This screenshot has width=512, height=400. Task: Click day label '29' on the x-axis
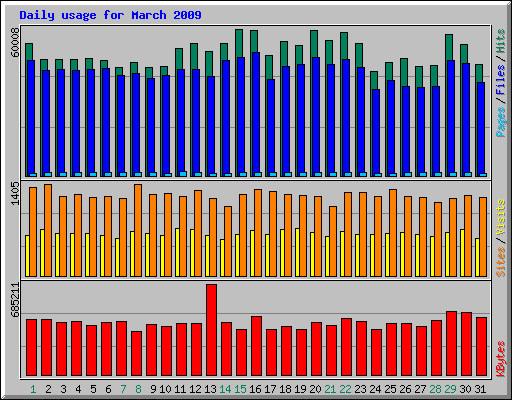450,389
